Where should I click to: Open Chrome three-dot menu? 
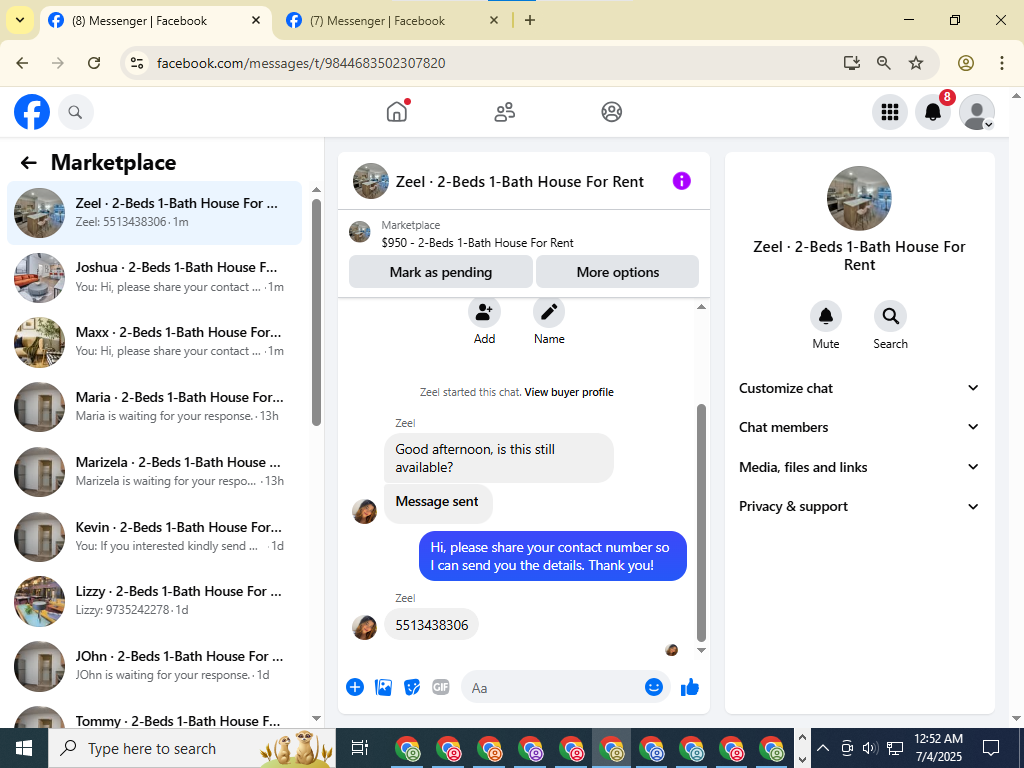coord(1002,63)
